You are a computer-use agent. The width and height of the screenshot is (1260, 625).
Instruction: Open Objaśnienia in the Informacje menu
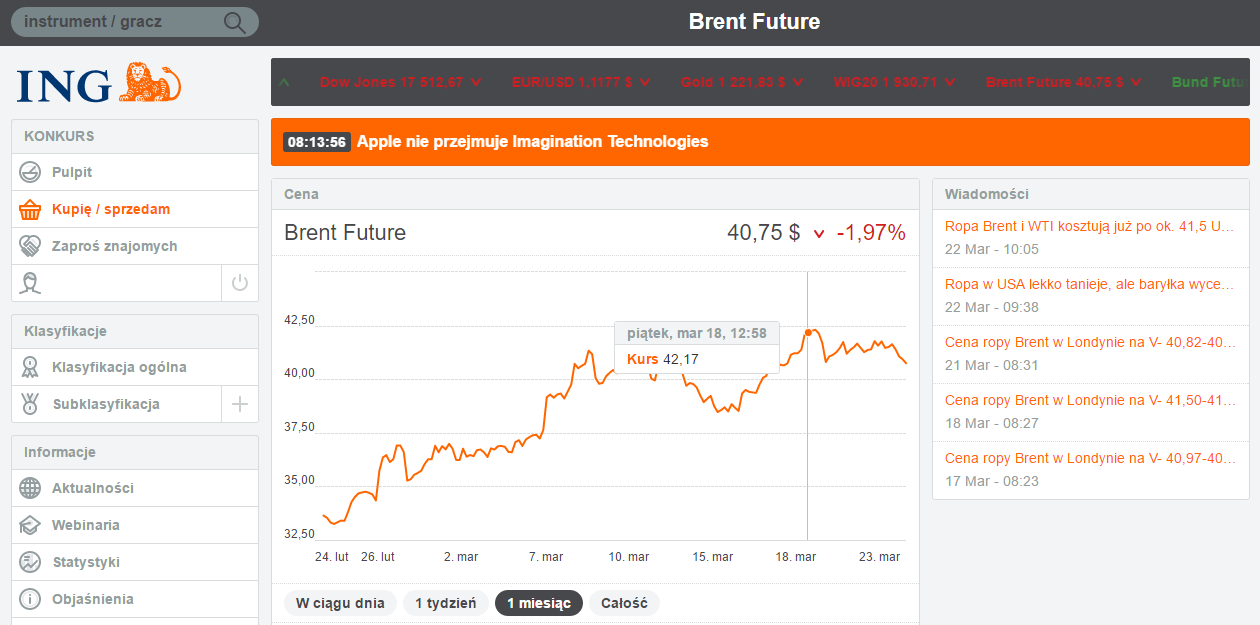point(92,599)
